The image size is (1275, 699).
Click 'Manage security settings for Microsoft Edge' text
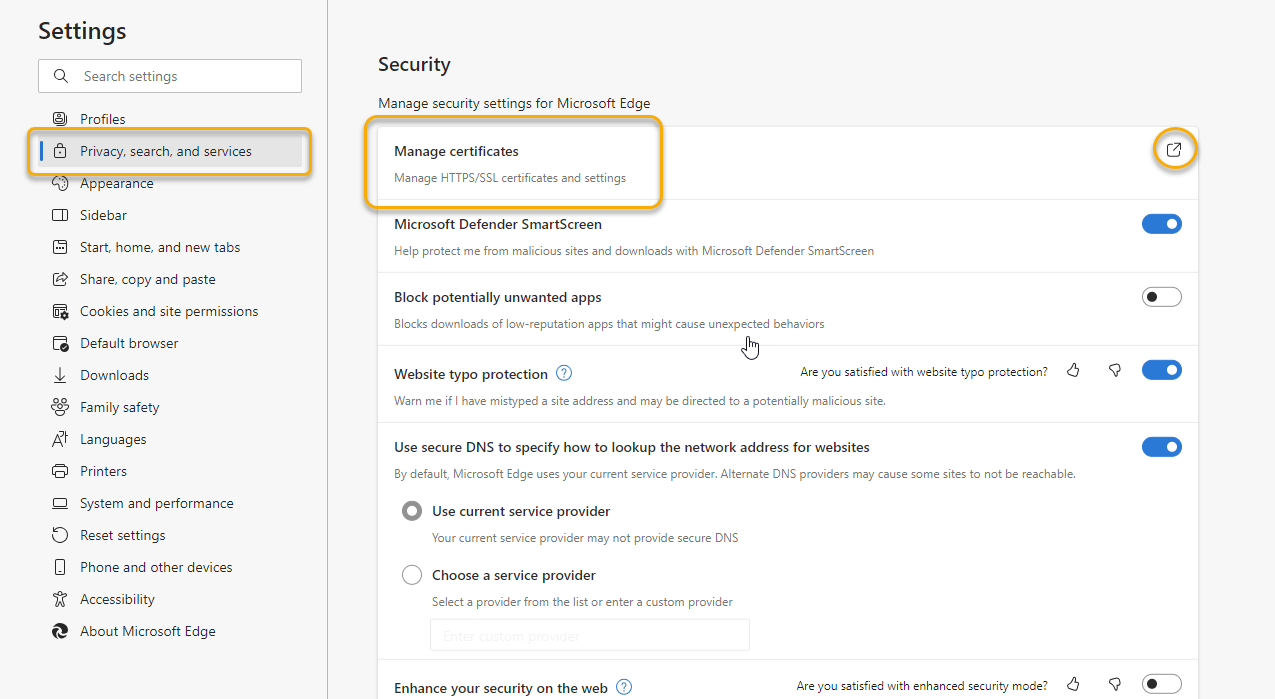514,103
